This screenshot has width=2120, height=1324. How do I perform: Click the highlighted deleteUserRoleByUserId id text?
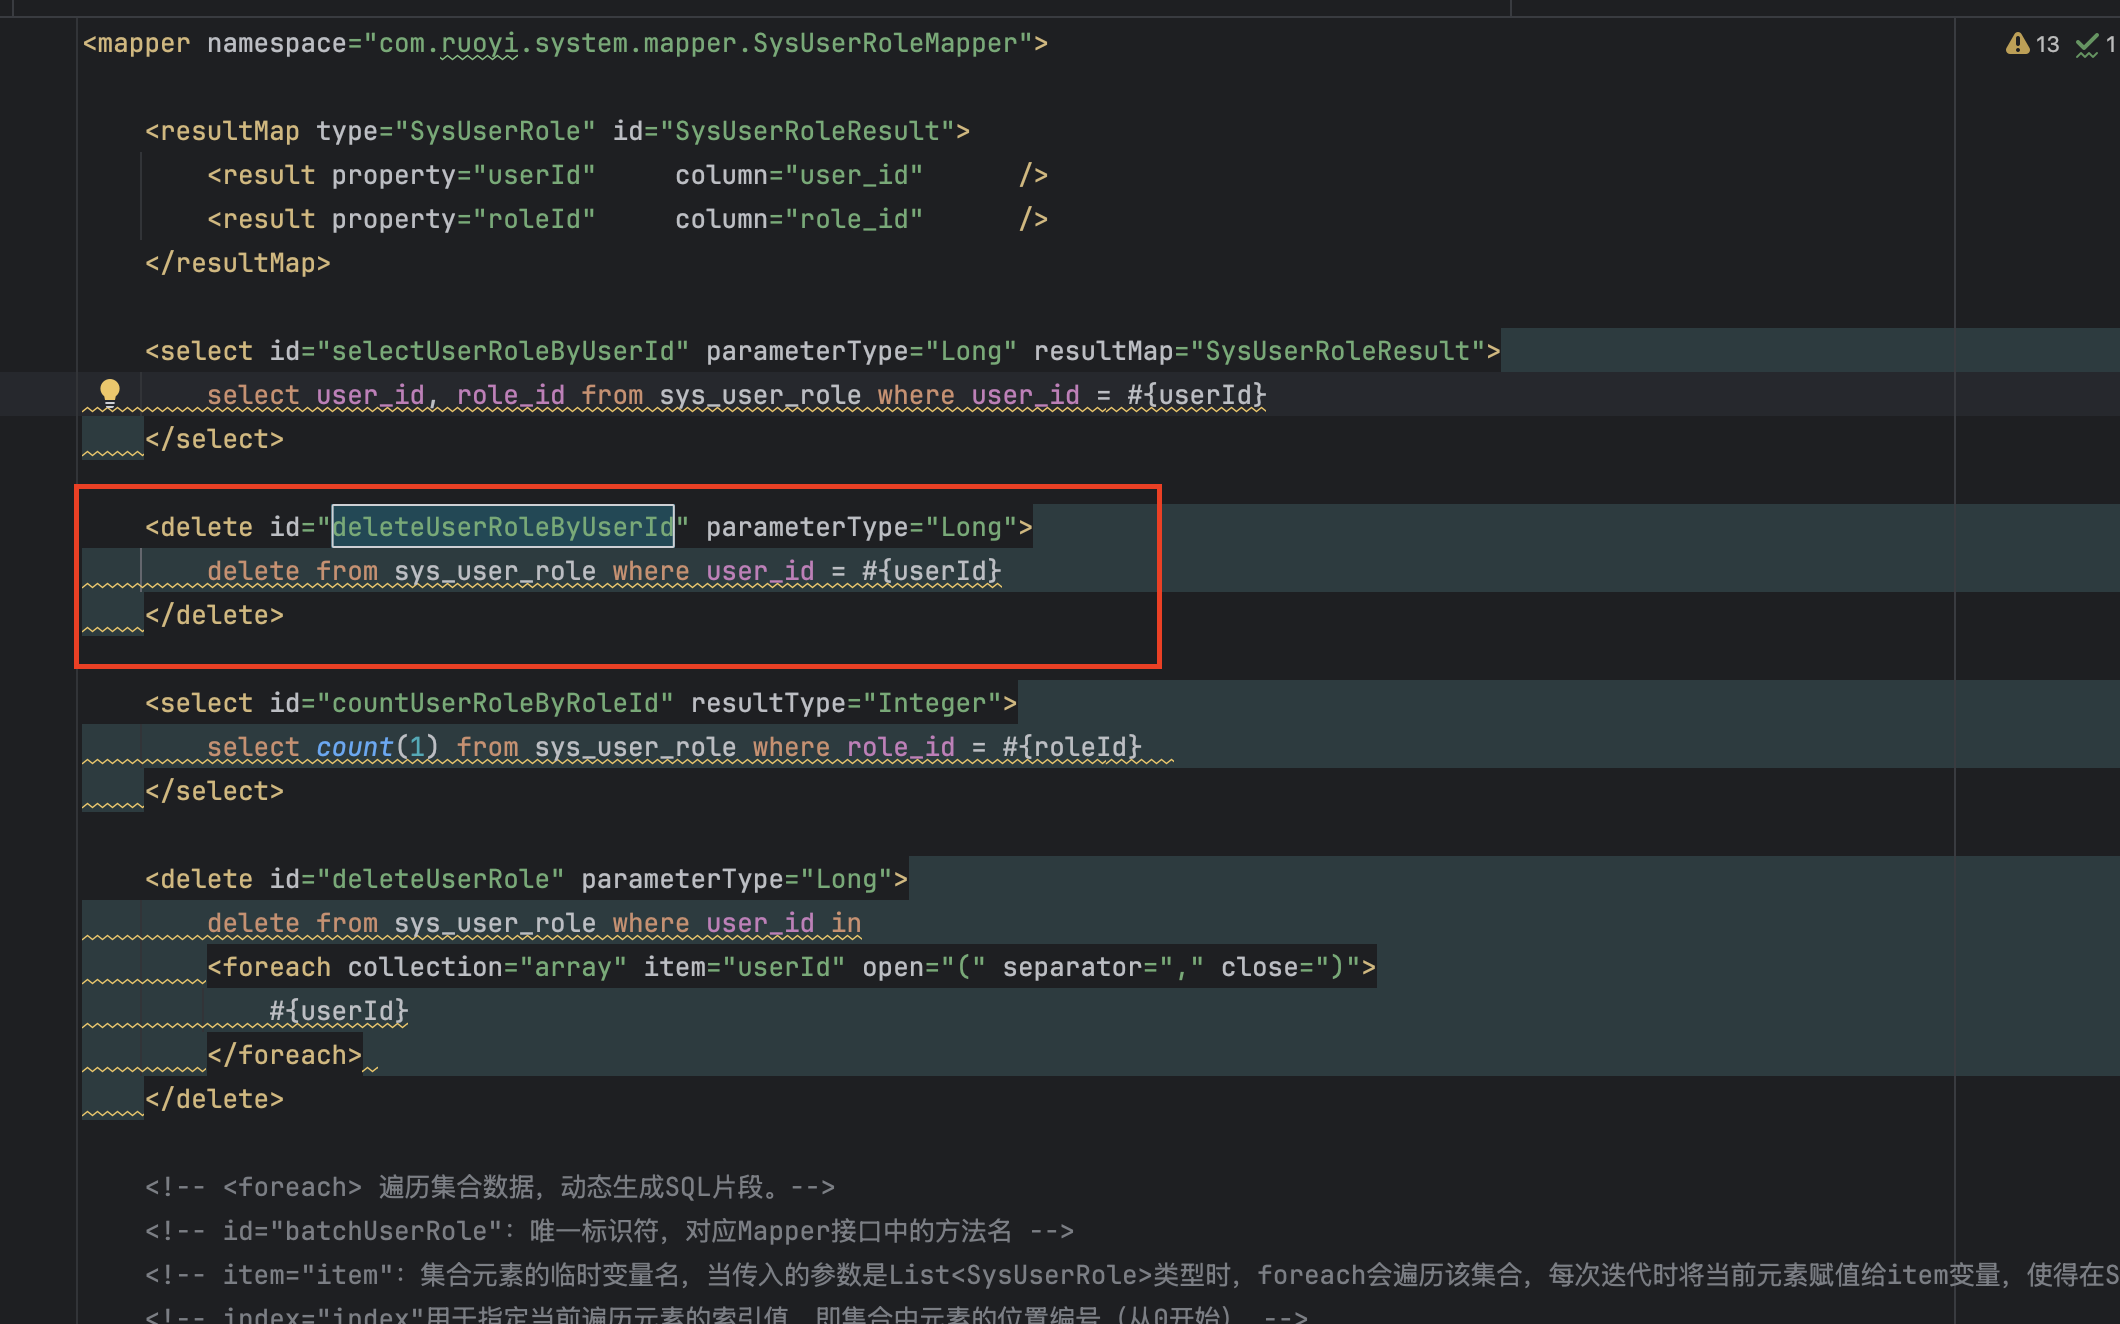pos(502,527)
